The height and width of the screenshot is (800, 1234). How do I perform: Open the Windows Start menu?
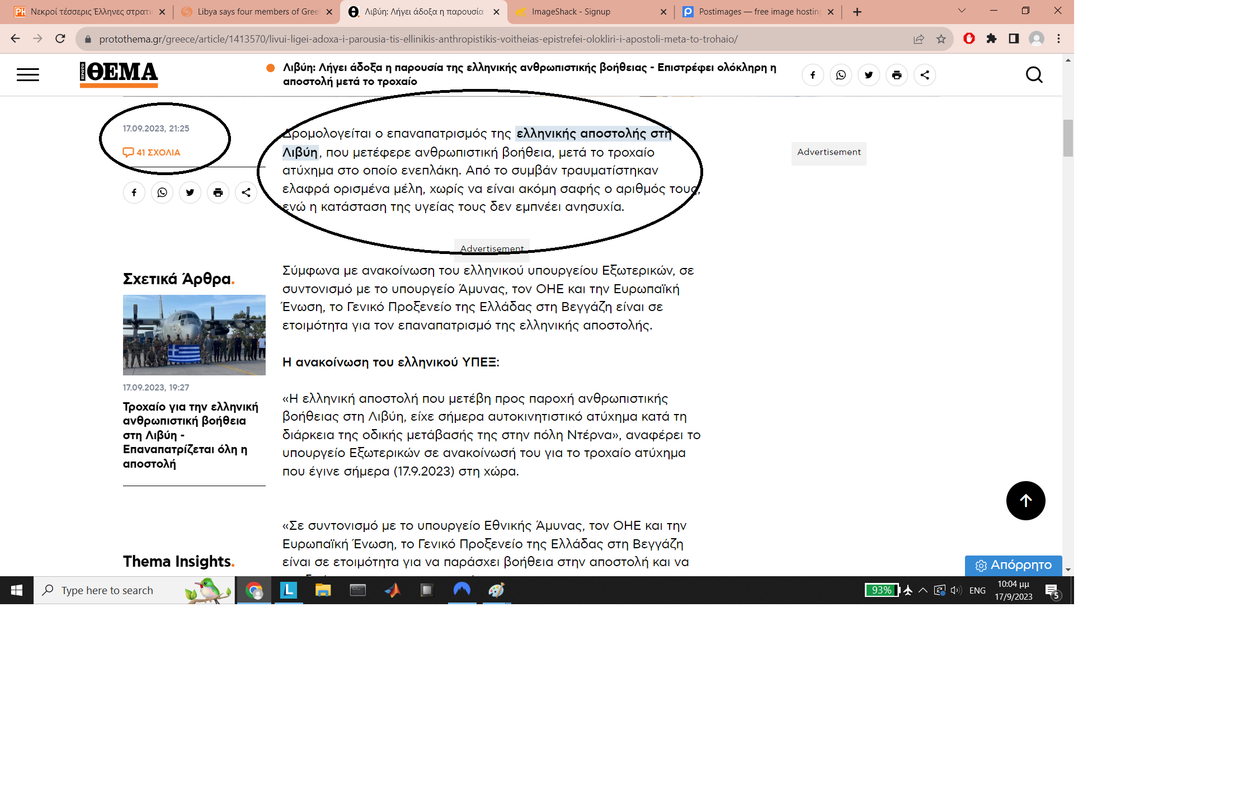tap(17, 590)
